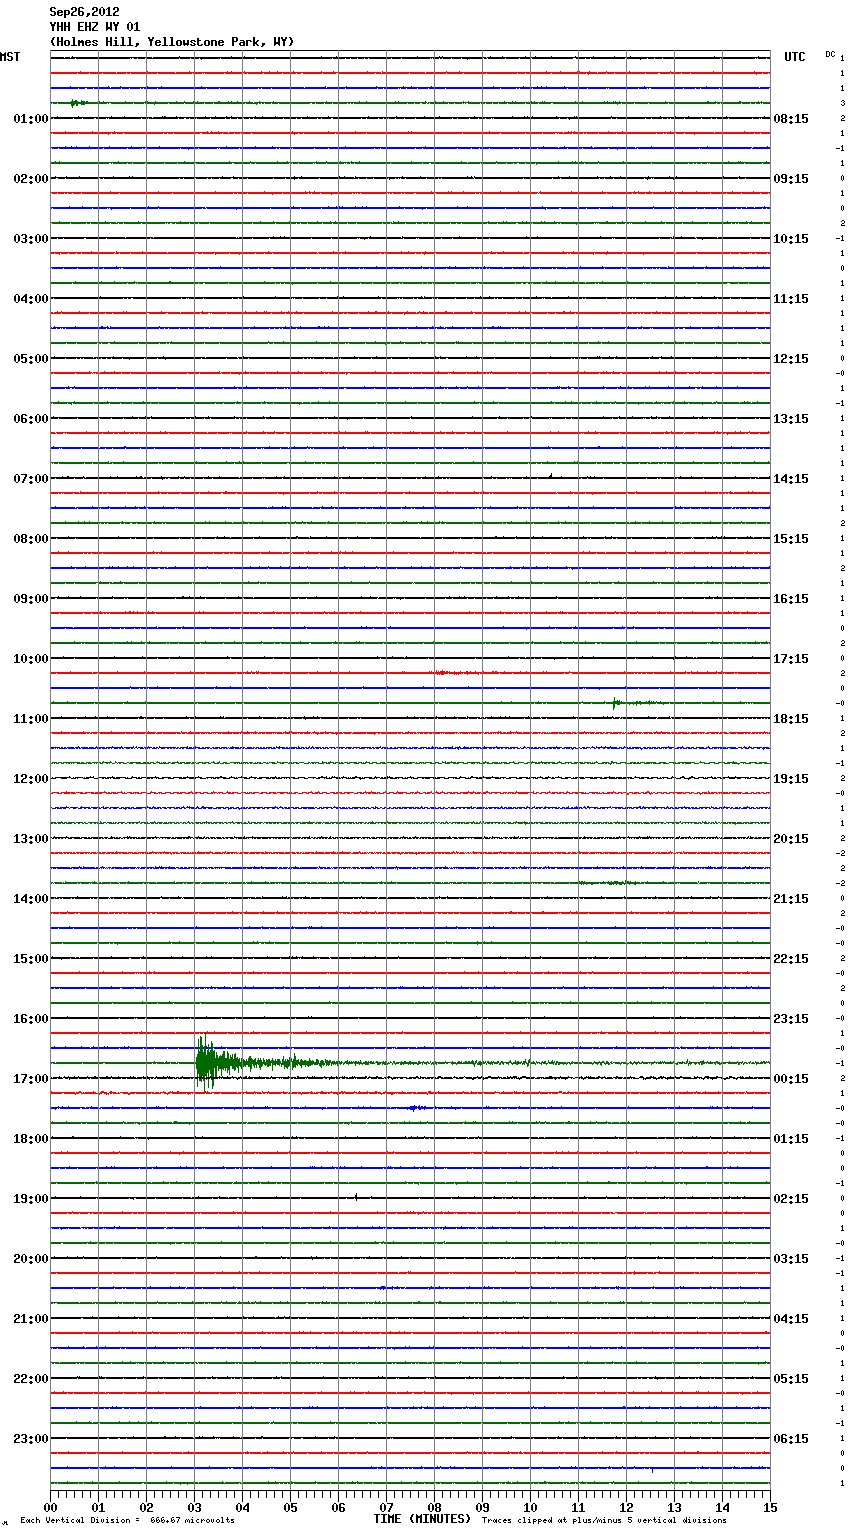
Task: Select the 19:00 MST row label
Action: click(30, 1199)
